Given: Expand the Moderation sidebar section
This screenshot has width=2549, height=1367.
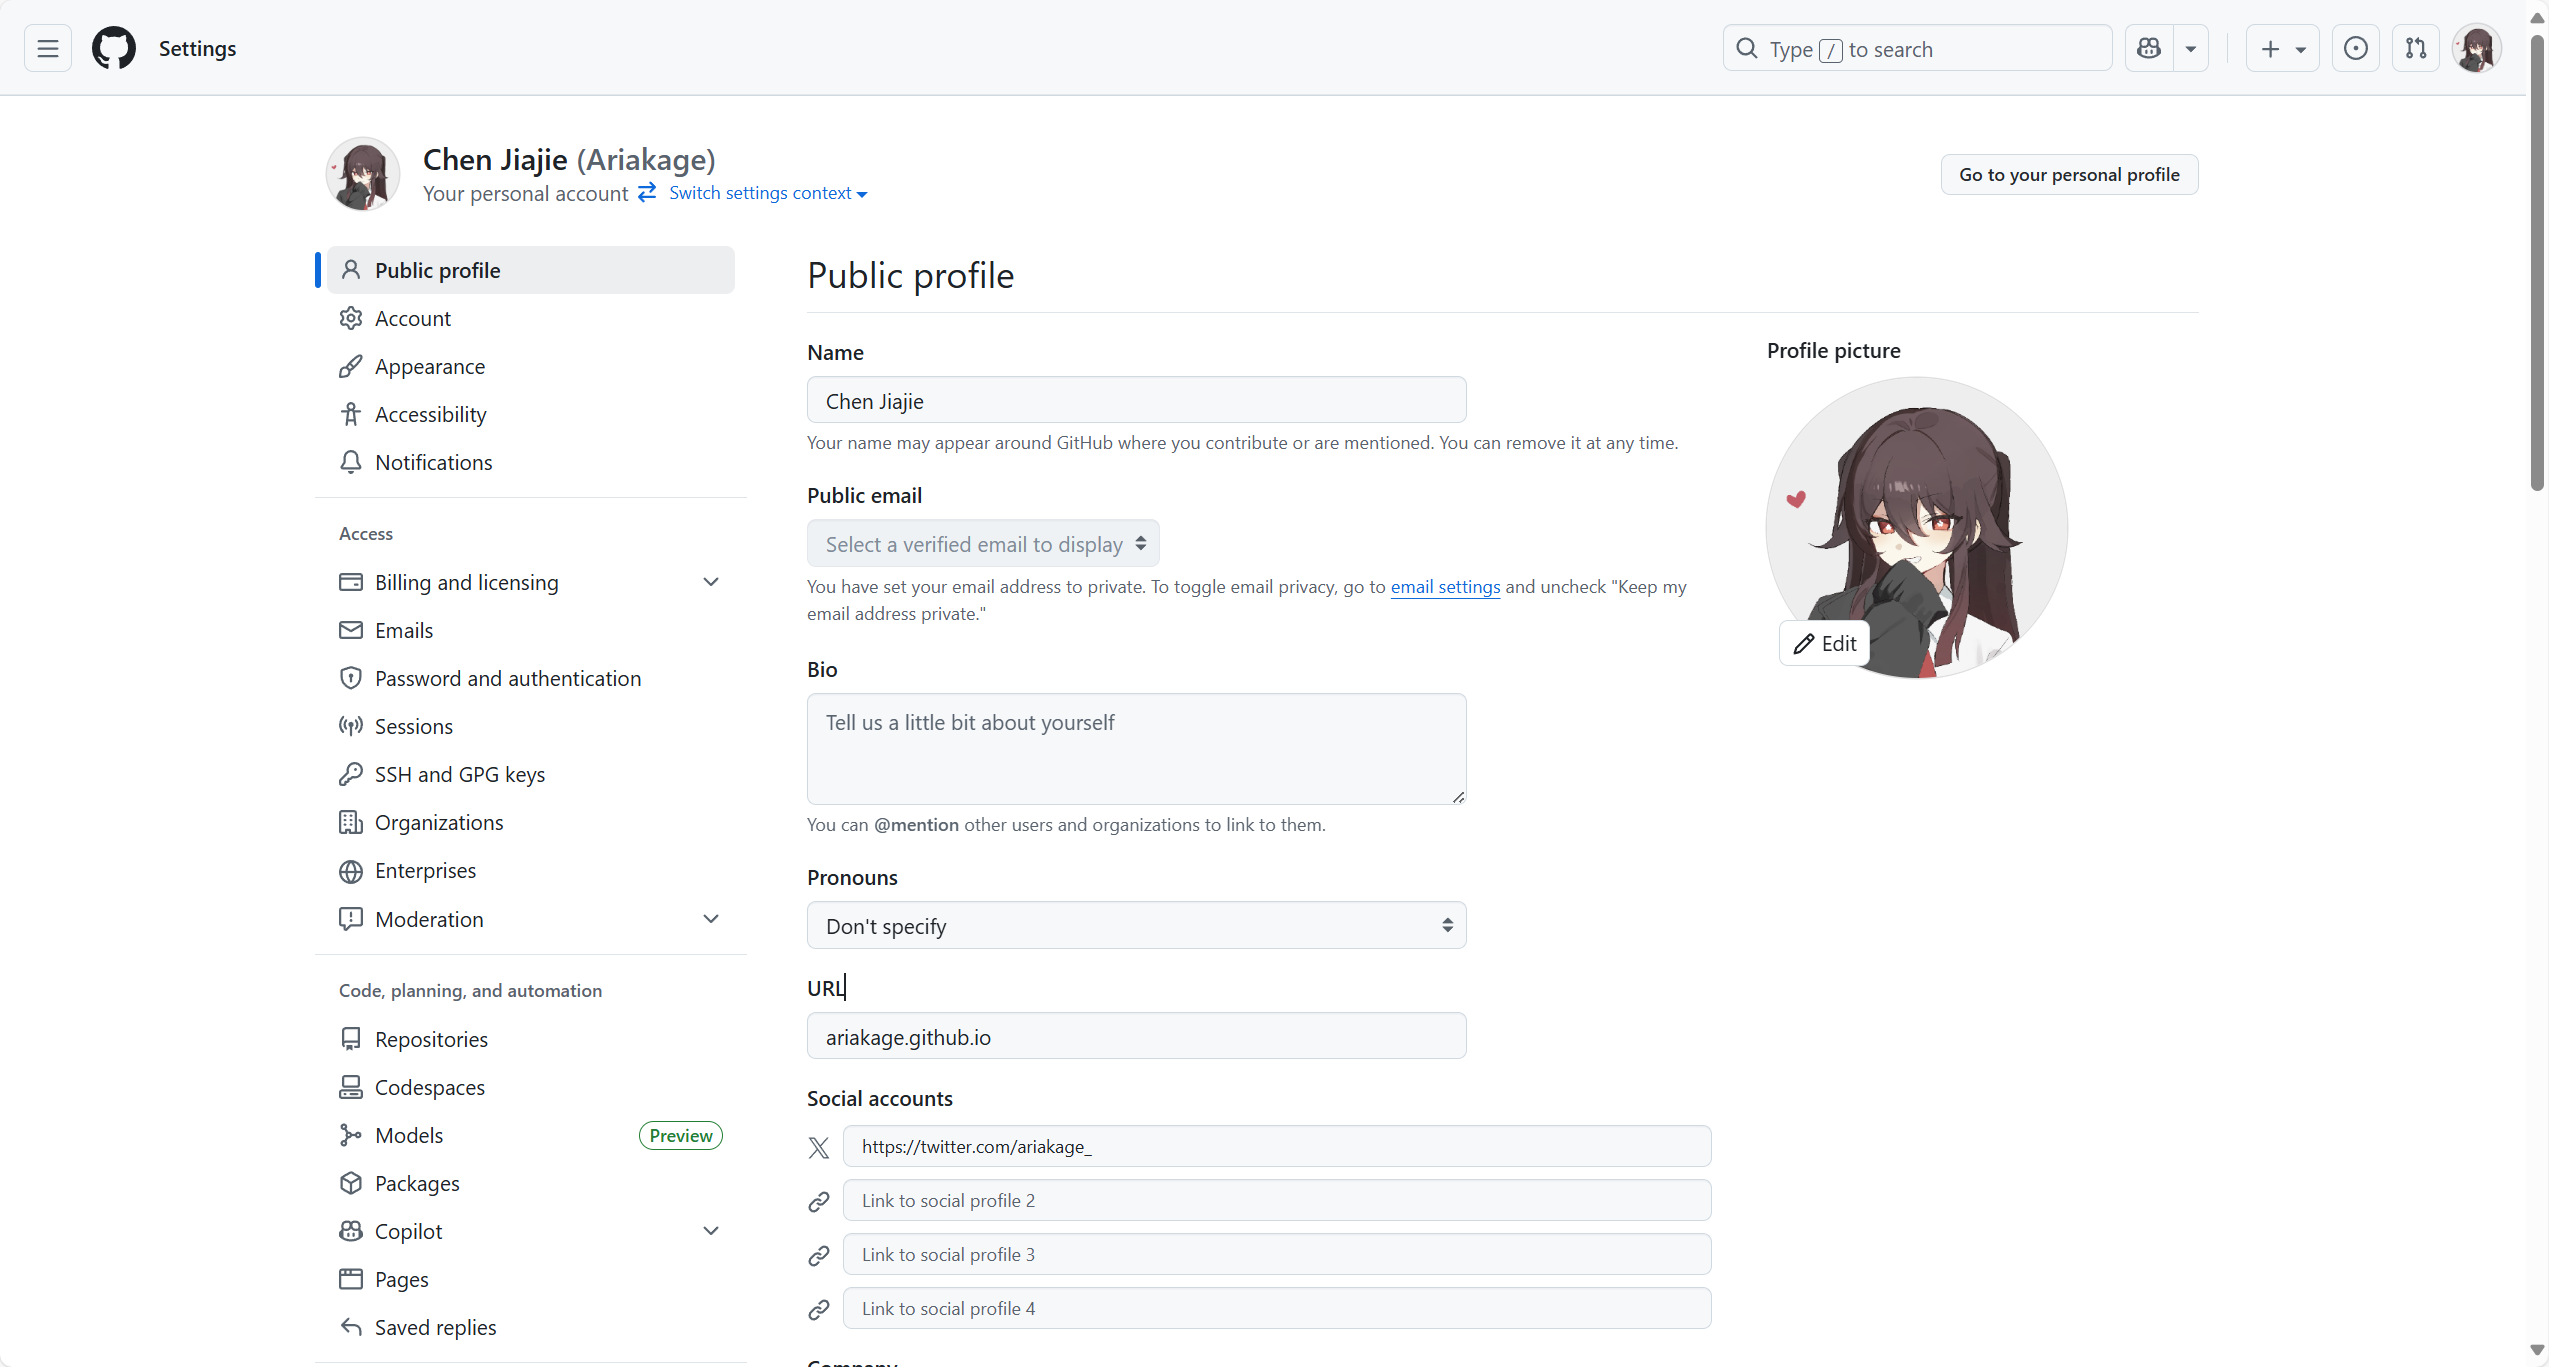Looking at the screenshot, I should coord(711,919).
